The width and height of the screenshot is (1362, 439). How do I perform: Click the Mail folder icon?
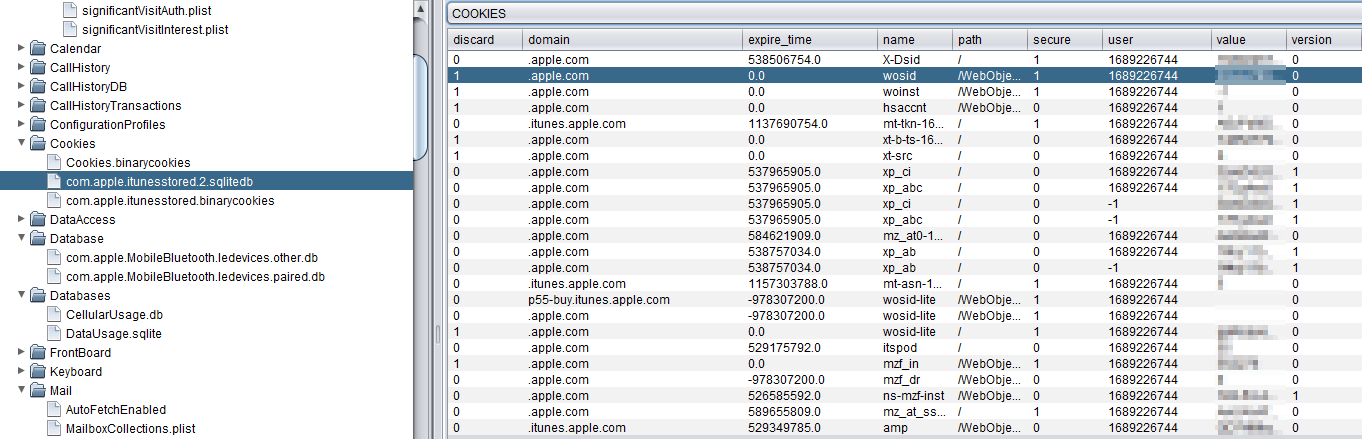point(38,390)
